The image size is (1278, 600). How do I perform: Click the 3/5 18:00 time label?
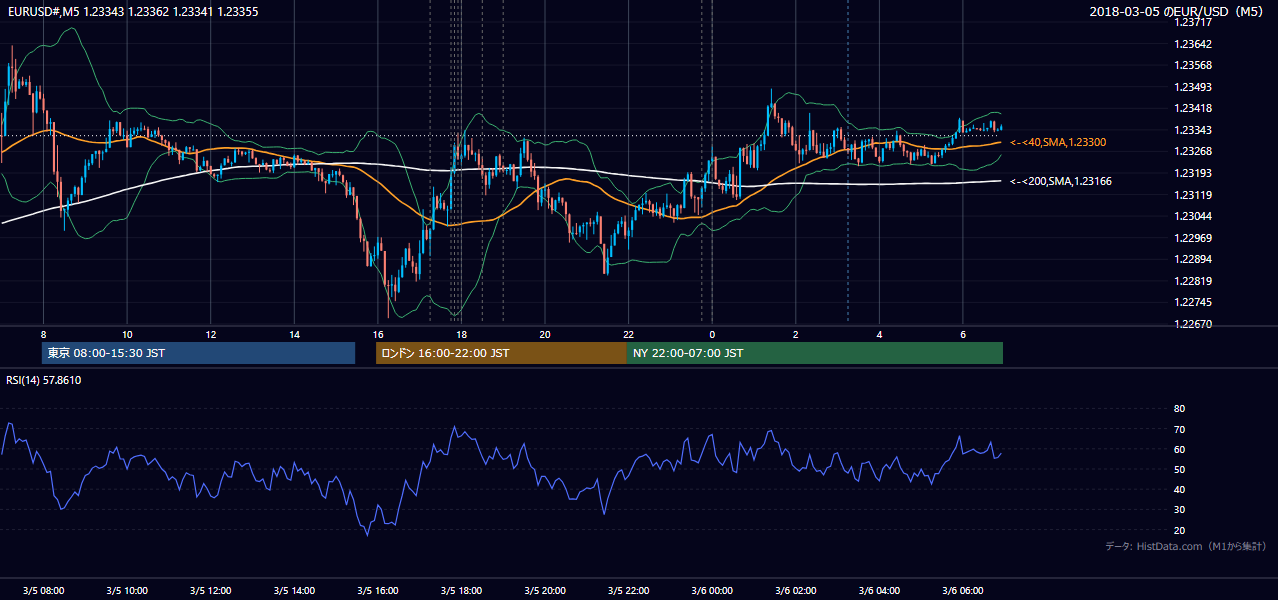tap(461, 590)
